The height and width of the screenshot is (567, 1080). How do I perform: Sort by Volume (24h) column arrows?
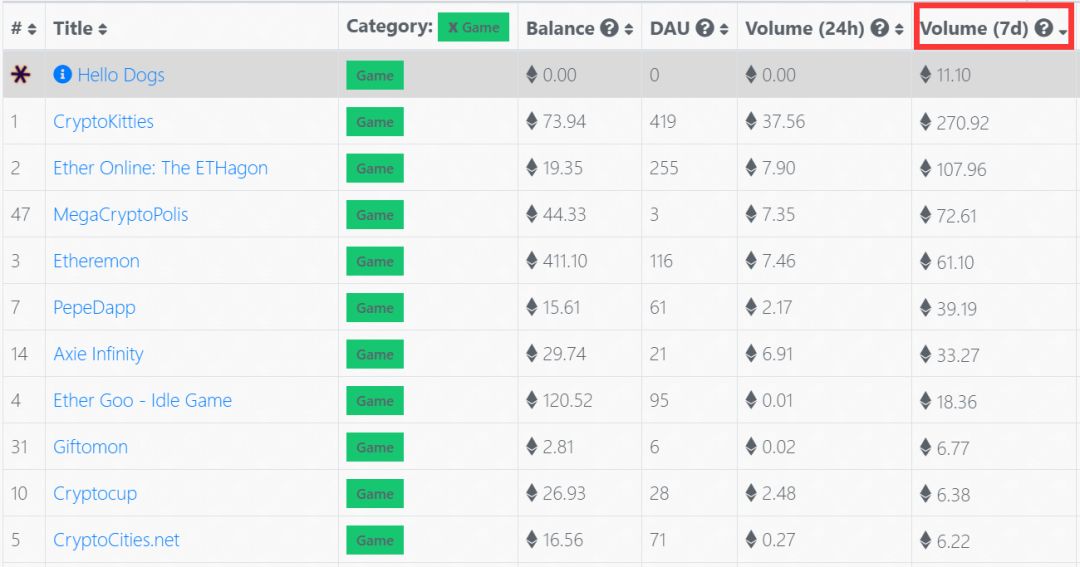pos(899,29)
